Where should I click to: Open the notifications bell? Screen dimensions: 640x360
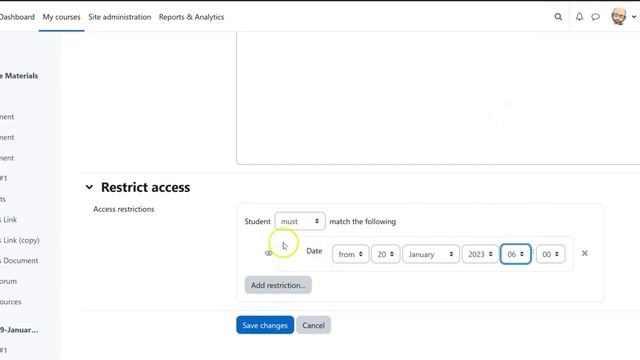click(579, 17)
